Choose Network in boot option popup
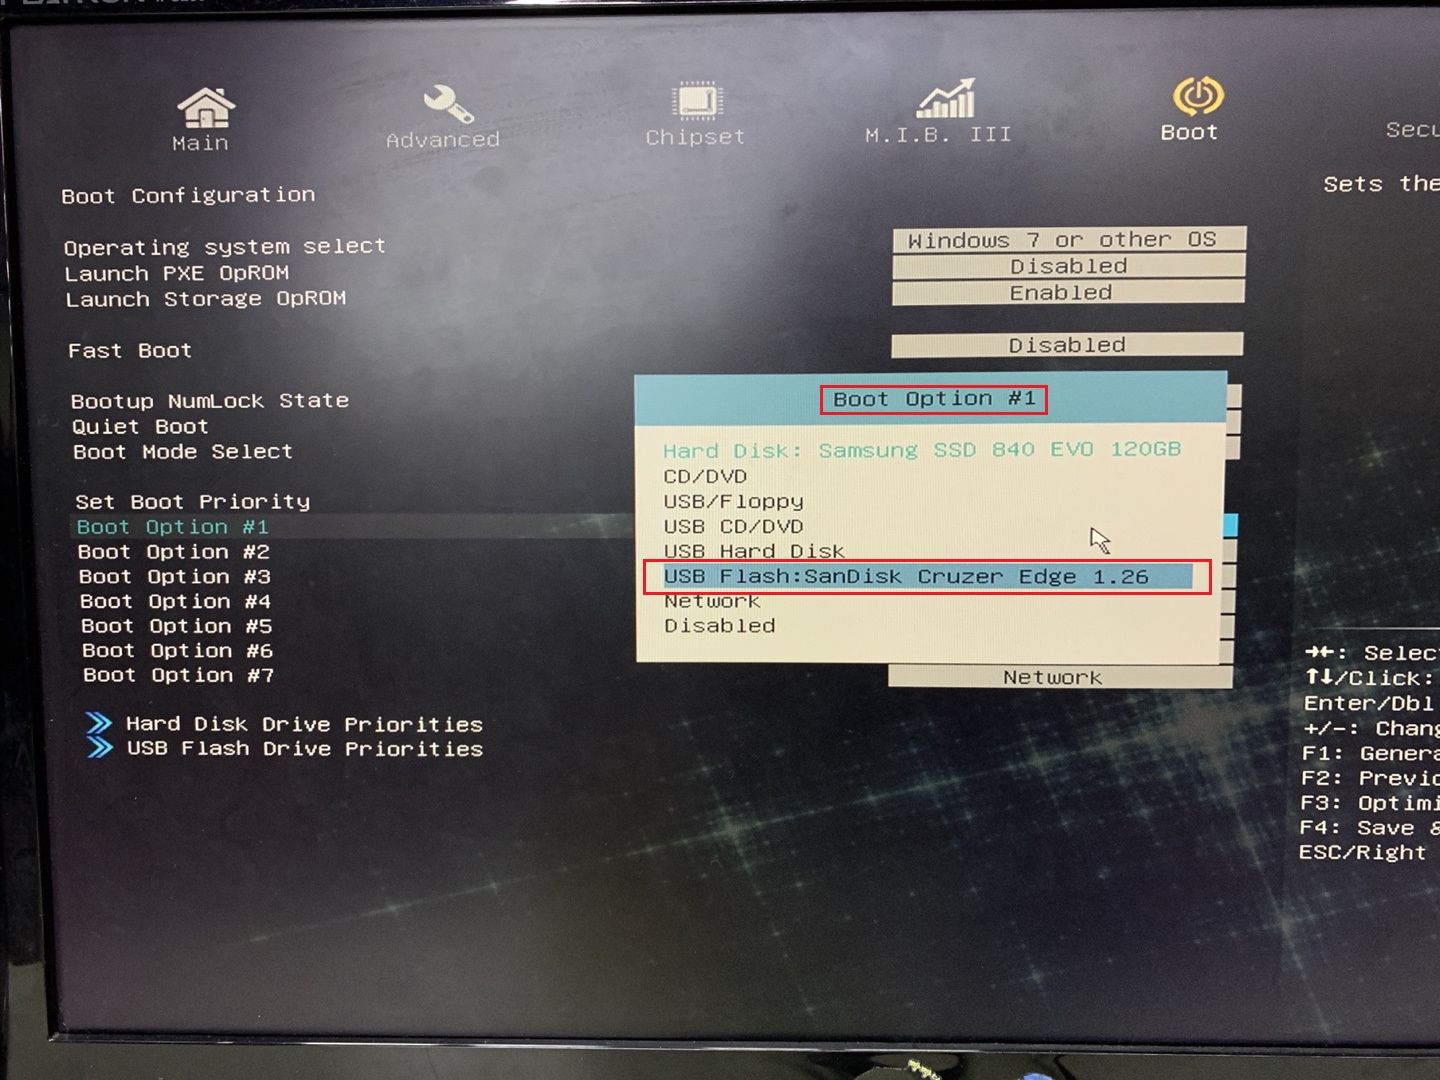Image resolution: width=1440 pixels, height=1080 pixels. click(x=712, y=601)
